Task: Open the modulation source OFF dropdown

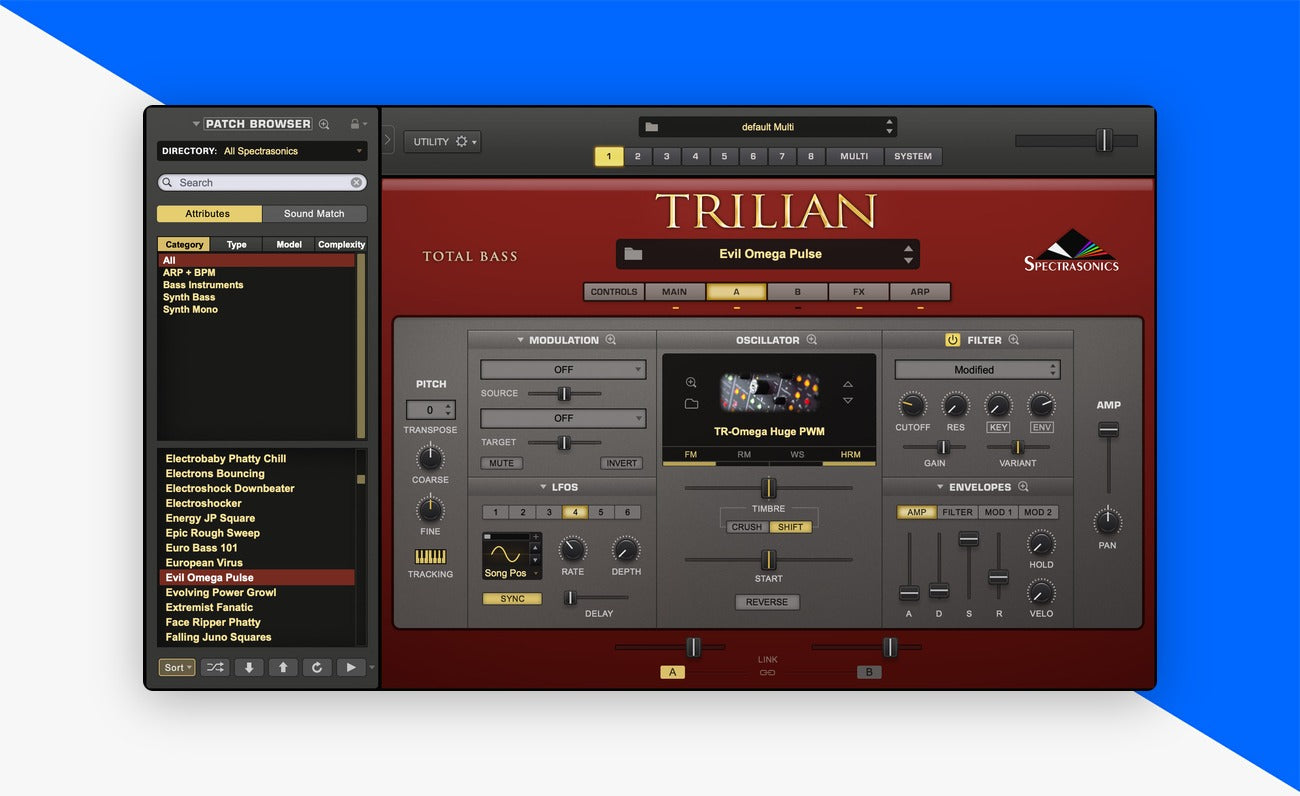Action: (563, 370)
